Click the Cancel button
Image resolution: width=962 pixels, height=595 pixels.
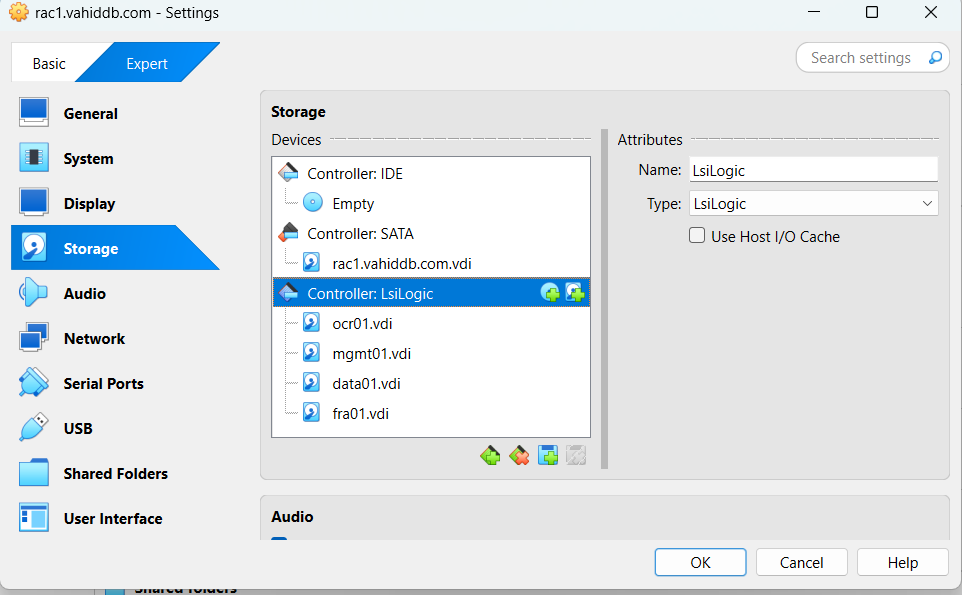(801, 562)
